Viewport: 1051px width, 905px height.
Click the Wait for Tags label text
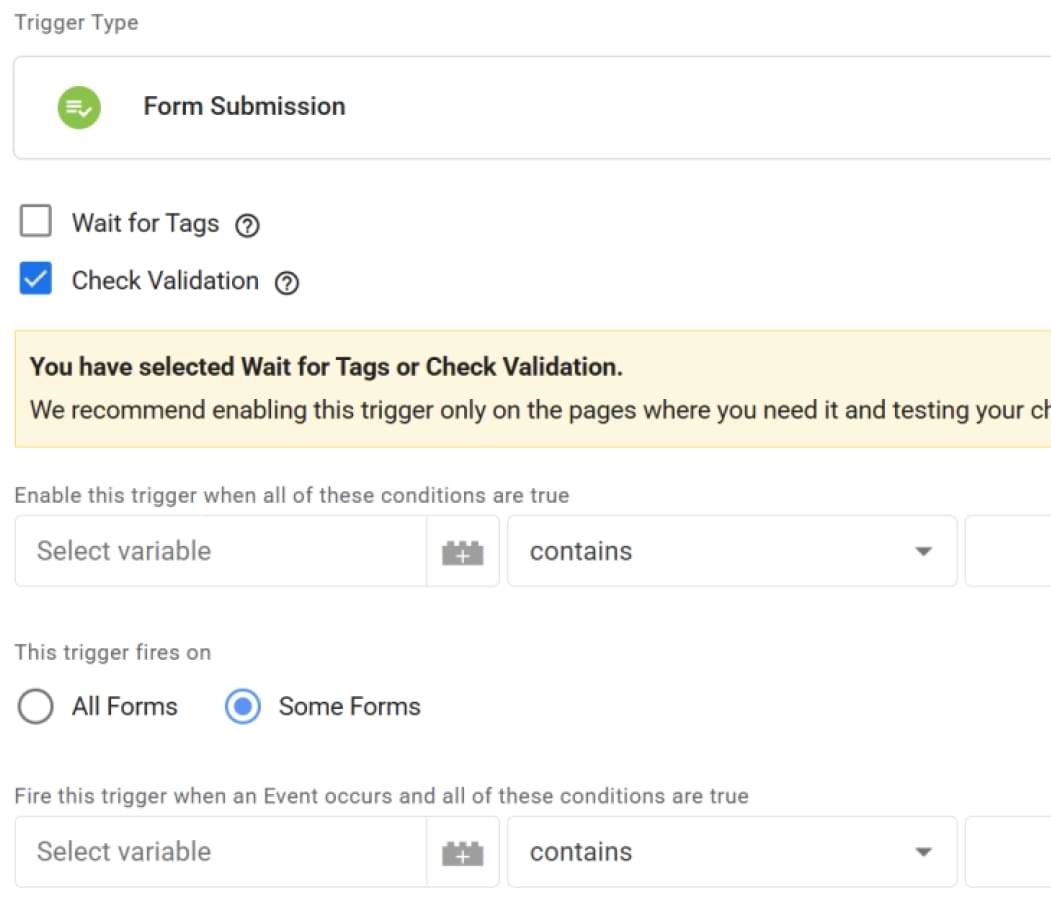click(x=145, y=223)
